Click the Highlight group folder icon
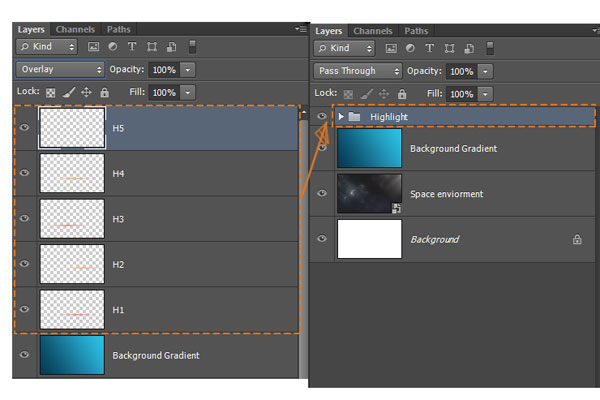Viewport: 600px width, 400px height. coord(354,116)
